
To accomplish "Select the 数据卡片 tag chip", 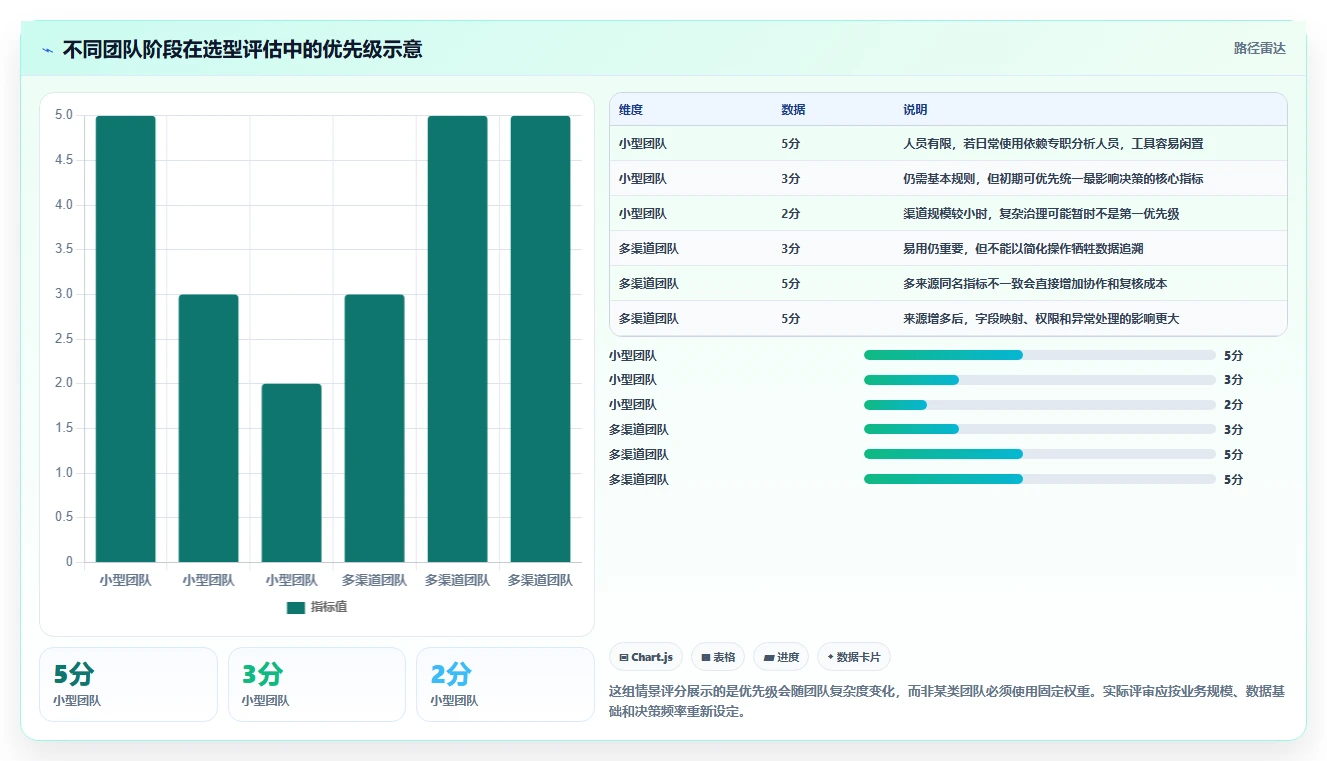I will tap(854, 657).
